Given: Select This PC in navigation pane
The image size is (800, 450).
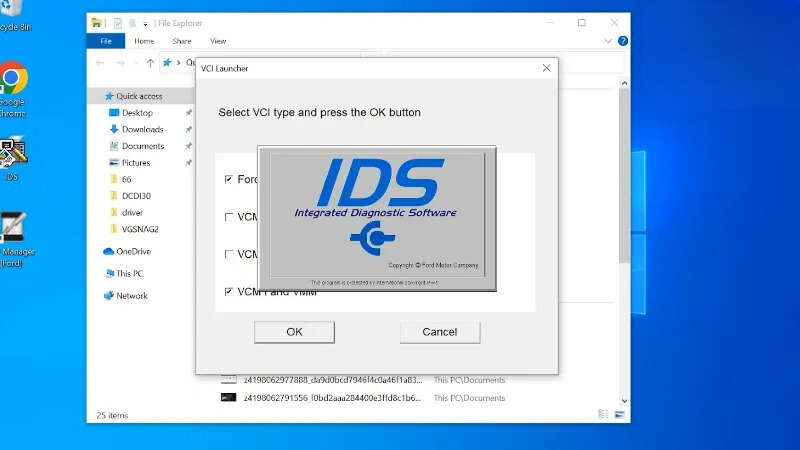Looking at the screenshot, I should pyautogui.click(x=129, y=273).
